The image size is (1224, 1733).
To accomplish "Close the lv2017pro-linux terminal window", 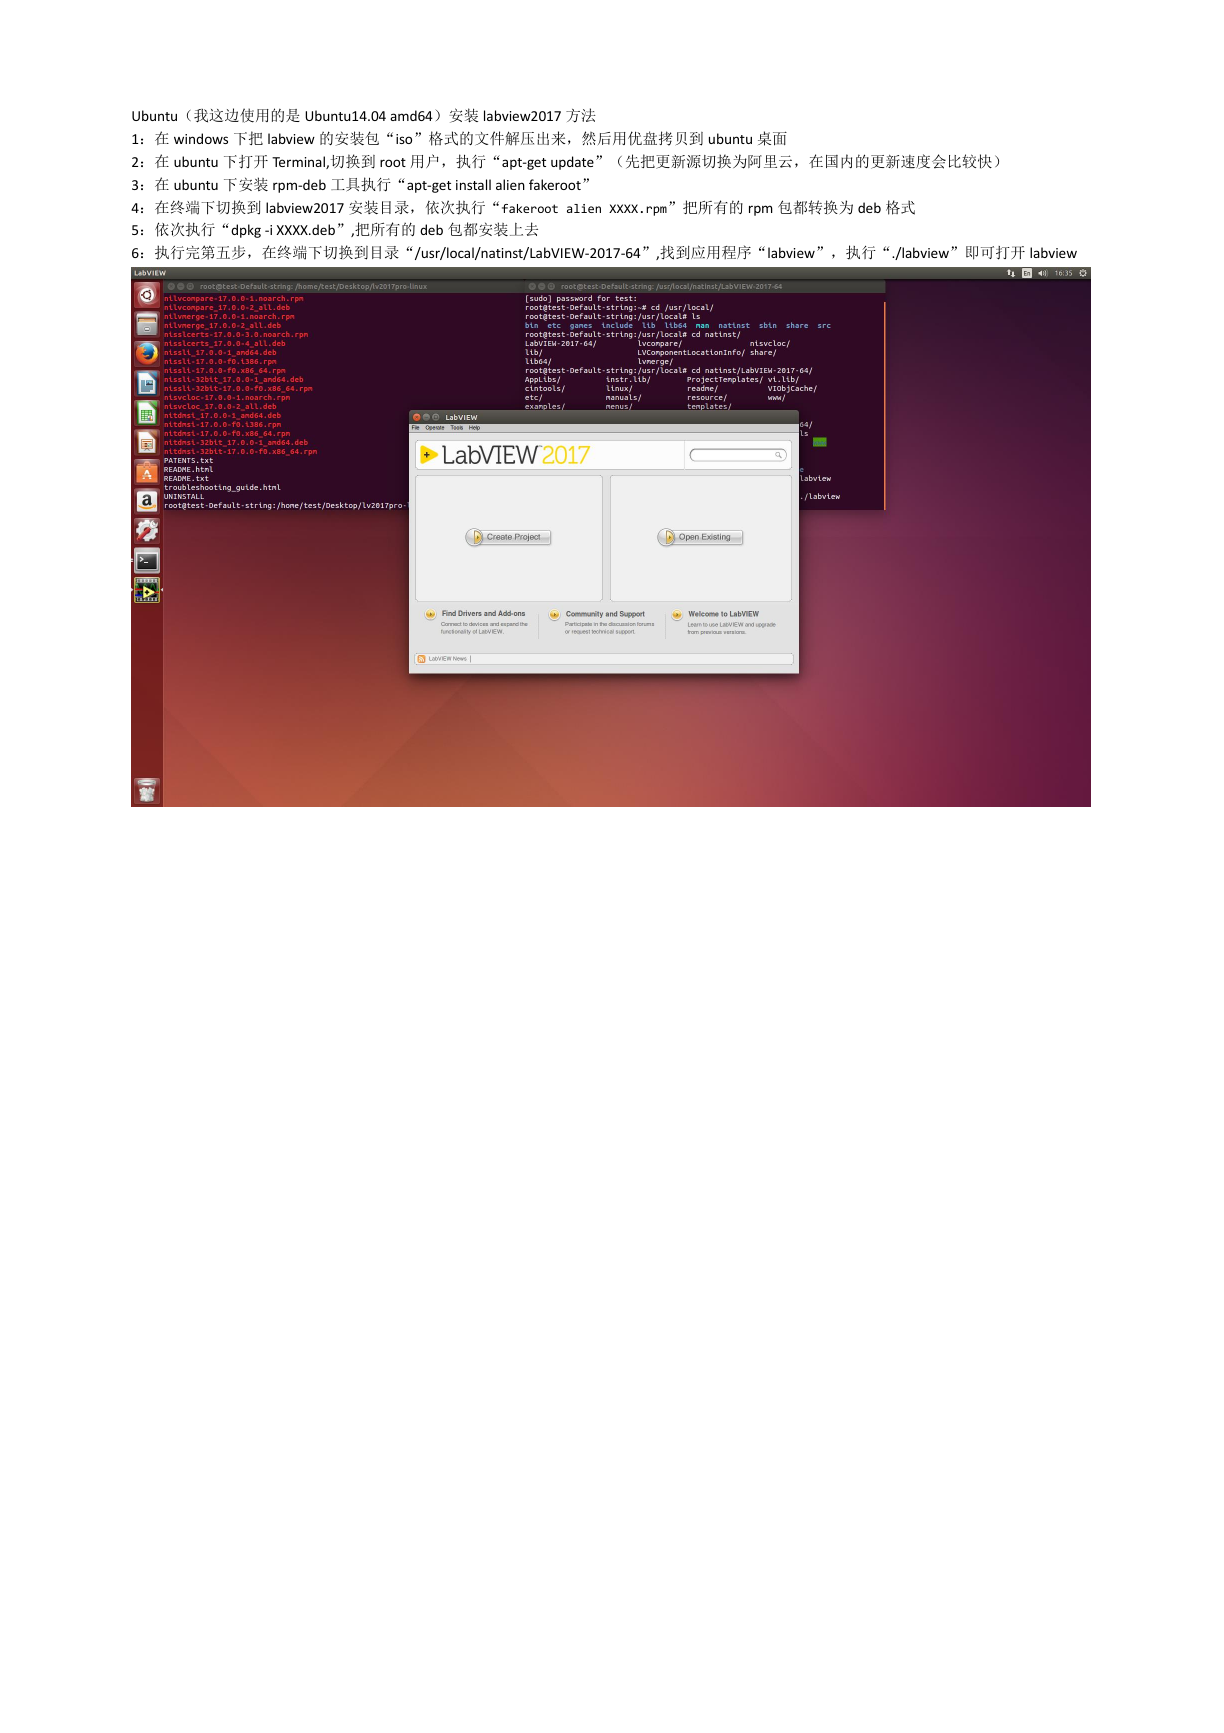I will tap(171, 287).
